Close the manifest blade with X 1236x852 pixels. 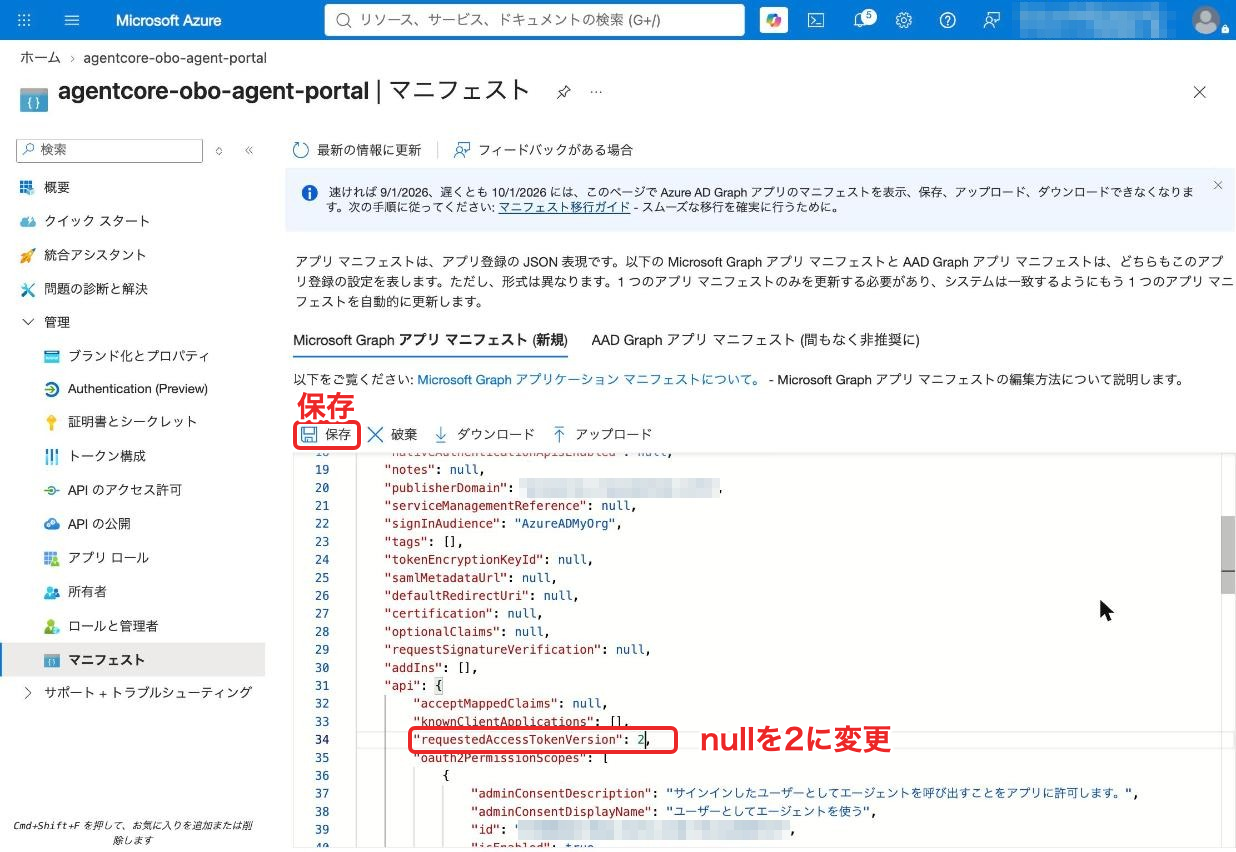[x=1200, y=92]
